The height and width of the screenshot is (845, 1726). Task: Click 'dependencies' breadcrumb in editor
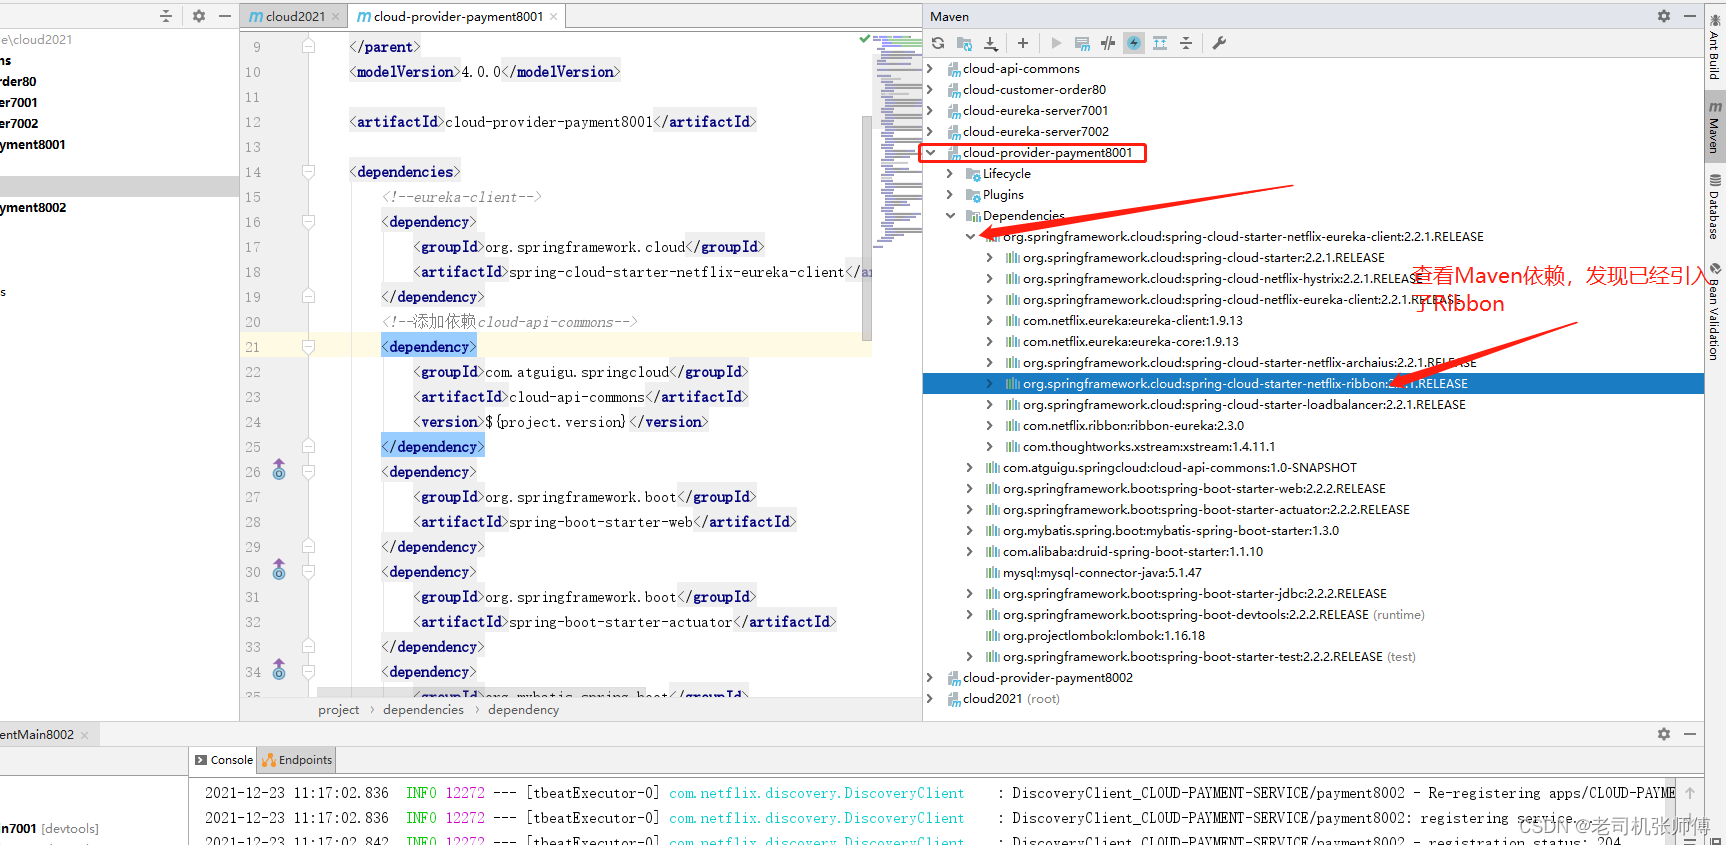click(423, 710)
